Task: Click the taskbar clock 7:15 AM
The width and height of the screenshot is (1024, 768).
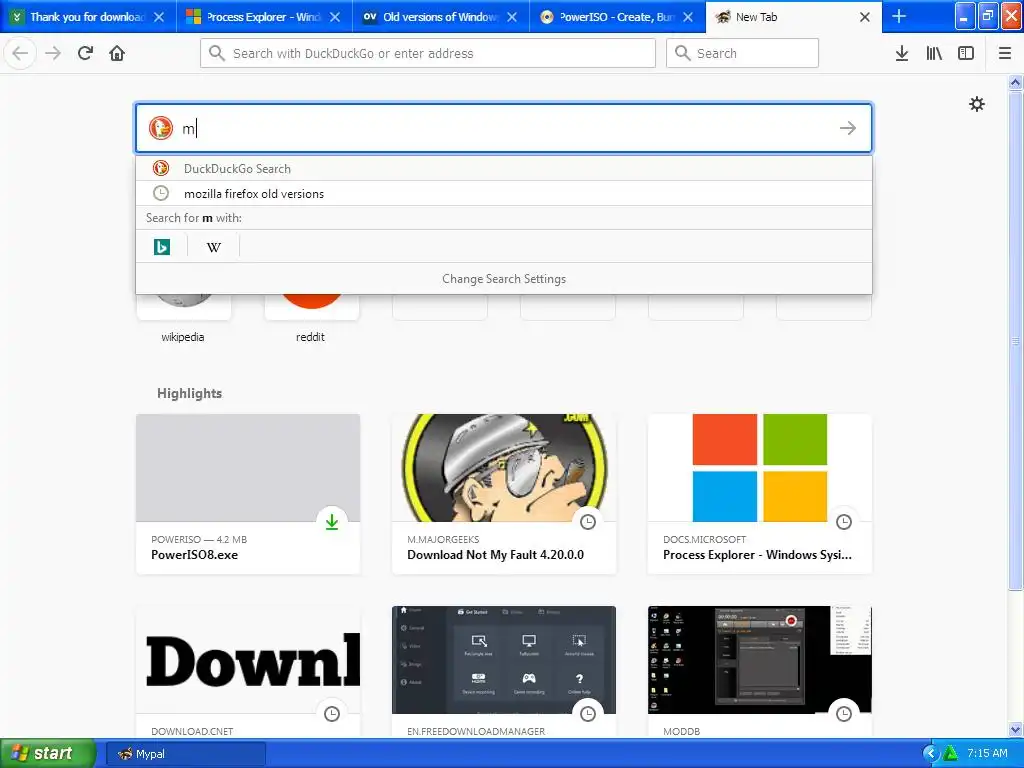Action: click(987, 754)
